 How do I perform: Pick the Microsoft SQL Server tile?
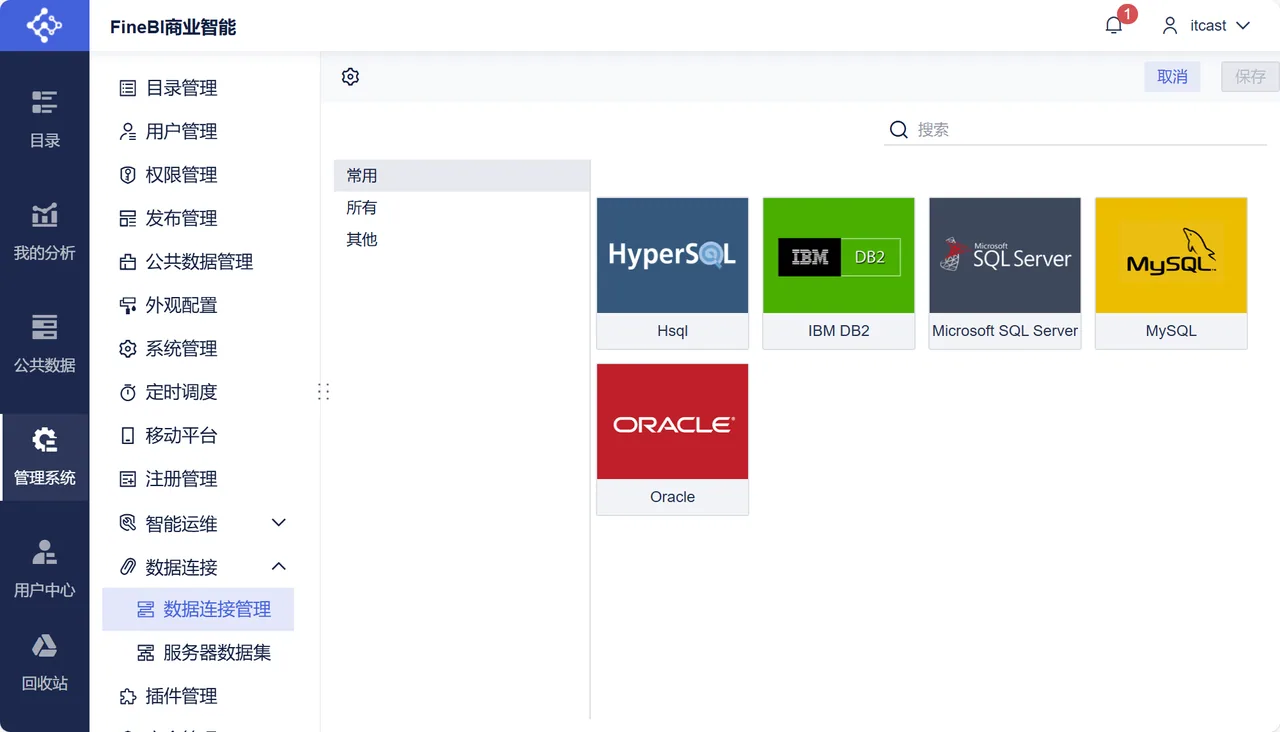point(1005,273)
